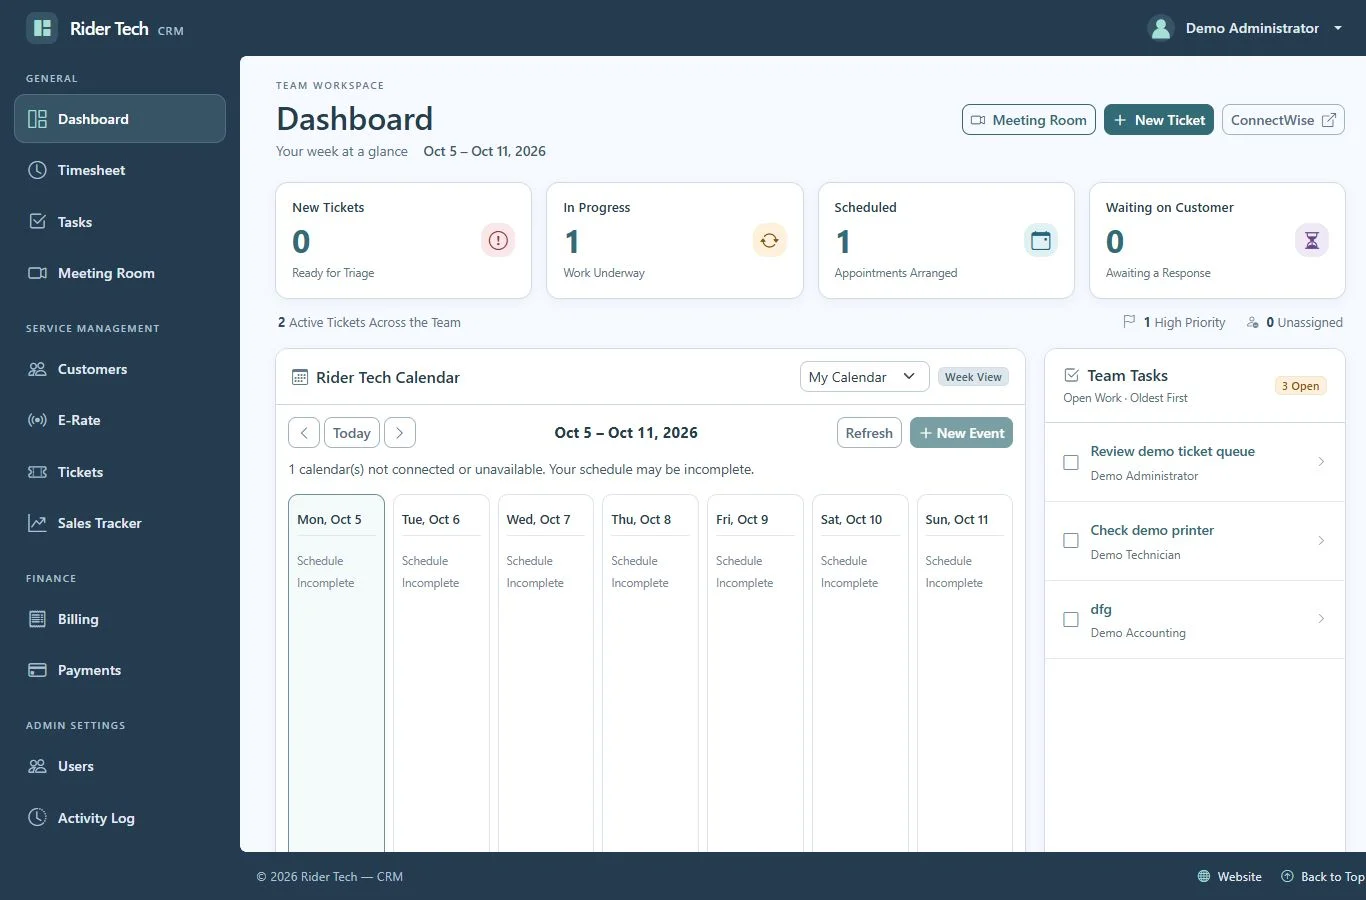This screenshot has height=900, width=1366.
Task: Click the Scheduled calendar icon
Action: 1041,240
